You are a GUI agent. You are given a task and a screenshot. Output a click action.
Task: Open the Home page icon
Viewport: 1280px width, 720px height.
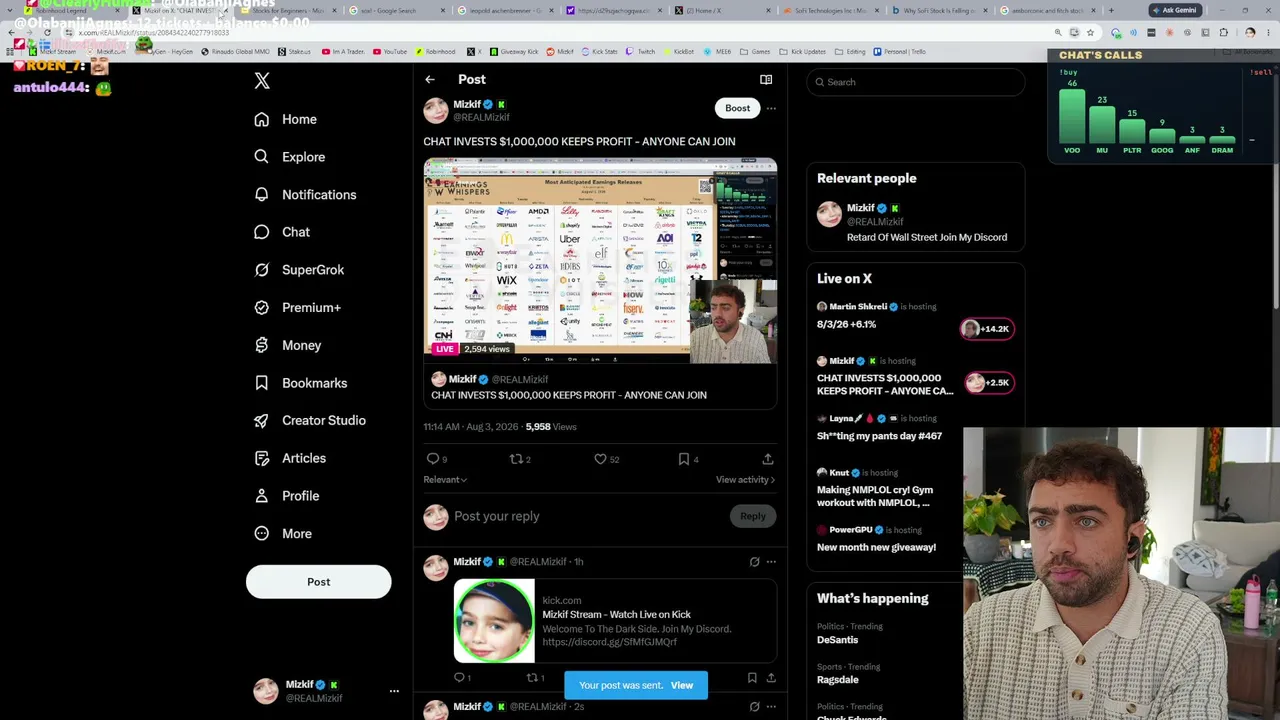tap(262, 119)
